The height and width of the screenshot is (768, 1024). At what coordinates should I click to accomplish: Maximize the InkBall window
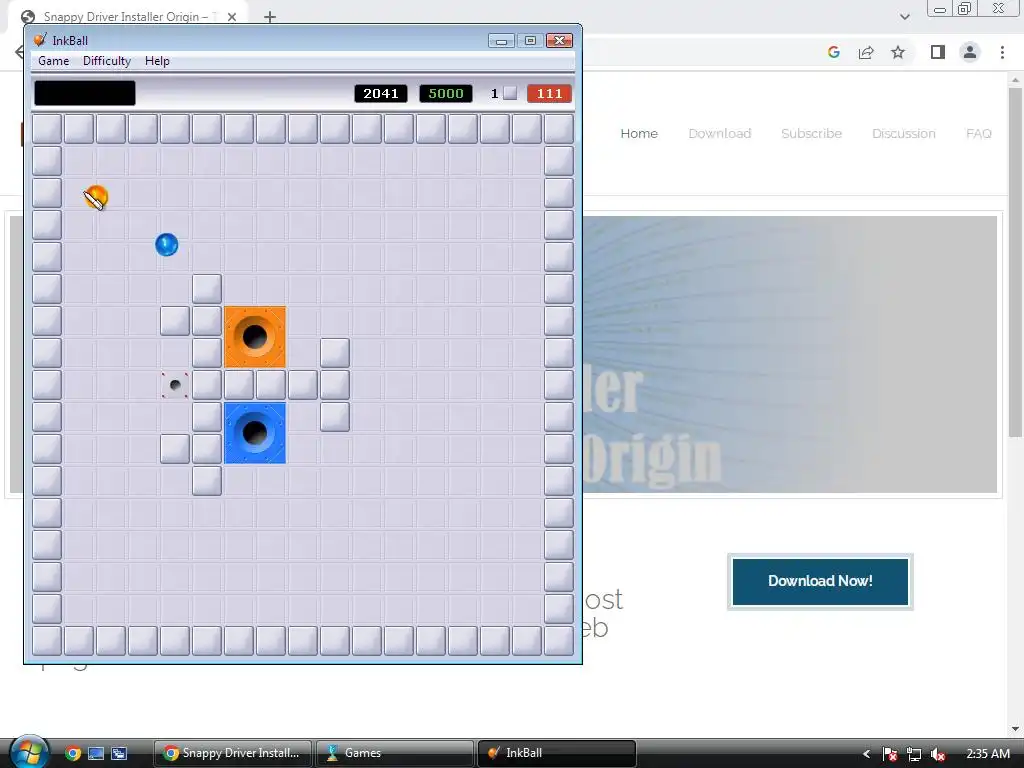pyautogui.click(x=530, y=40)
